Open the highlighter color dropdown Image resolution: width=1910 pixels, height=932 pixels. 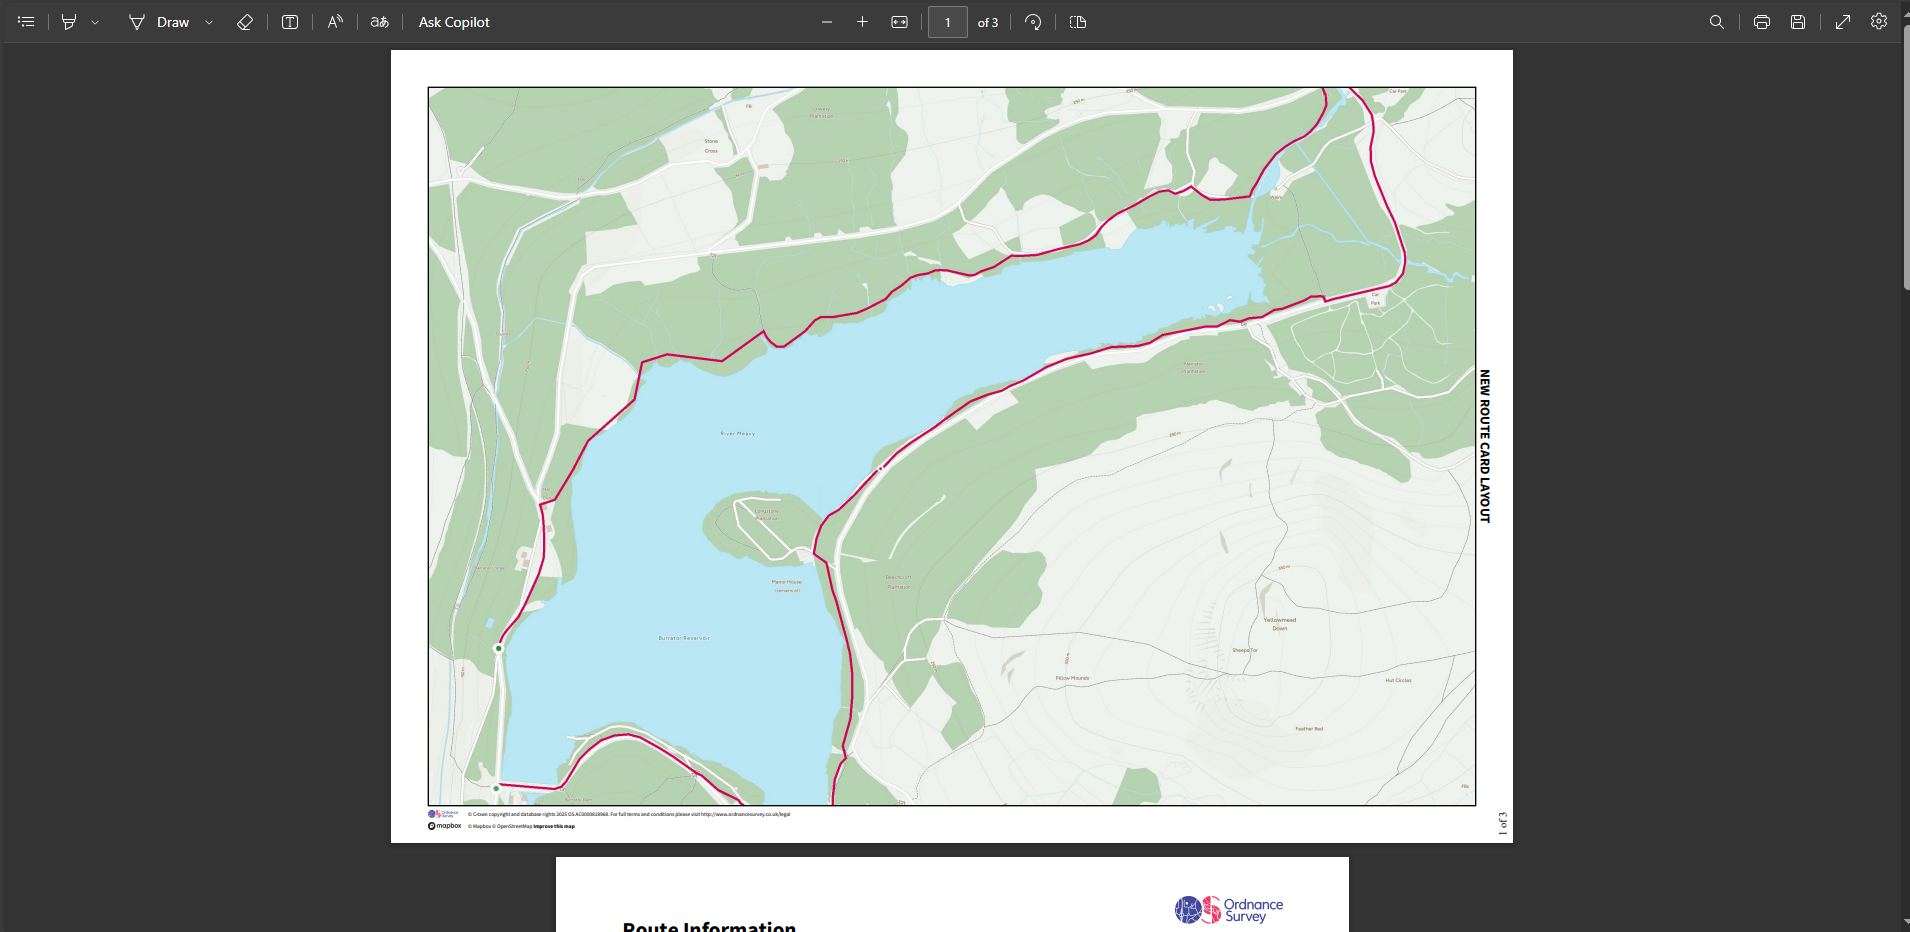(95, 22)
